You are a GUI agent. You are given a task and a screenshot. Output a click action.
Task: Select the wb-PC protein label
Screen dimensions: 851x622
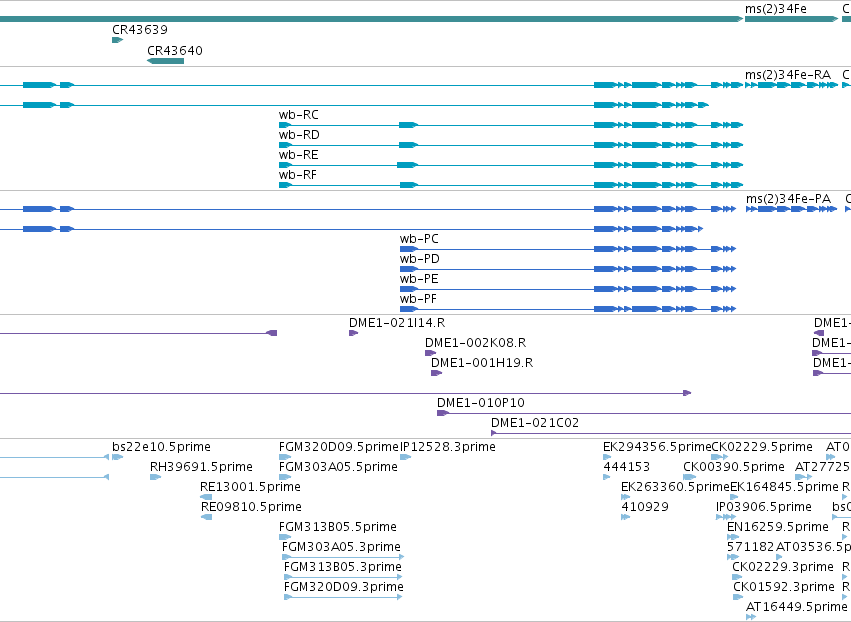click(x=419, y=239)
